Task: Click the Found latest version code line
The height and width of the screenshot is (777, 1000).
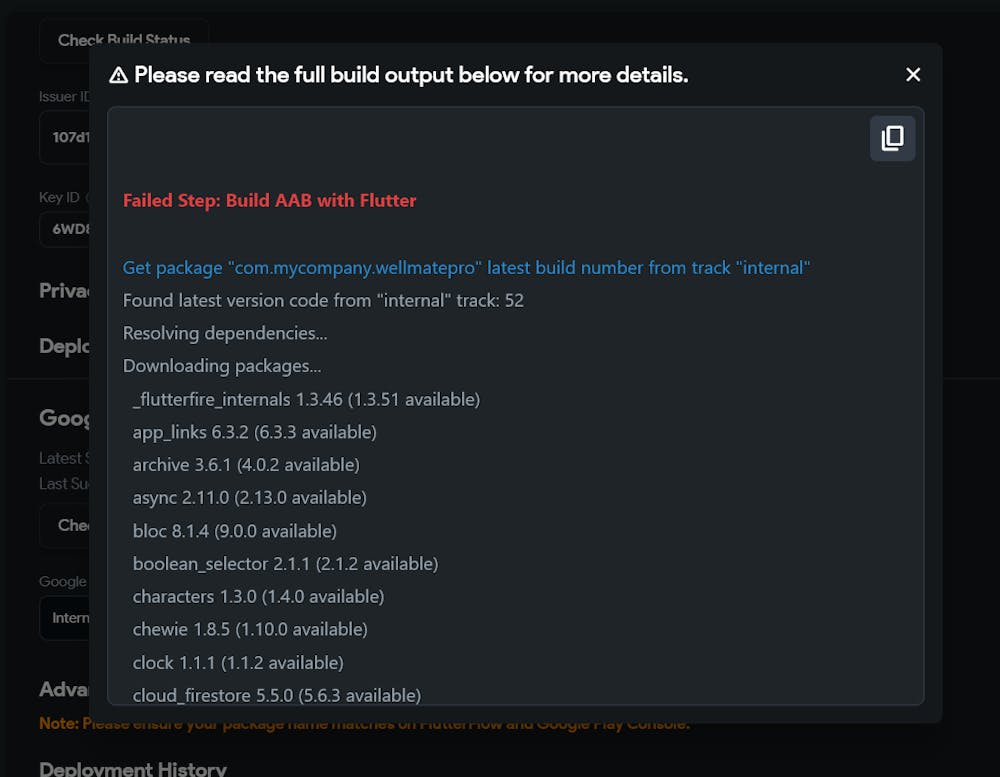Action: (x=323, y=300)
